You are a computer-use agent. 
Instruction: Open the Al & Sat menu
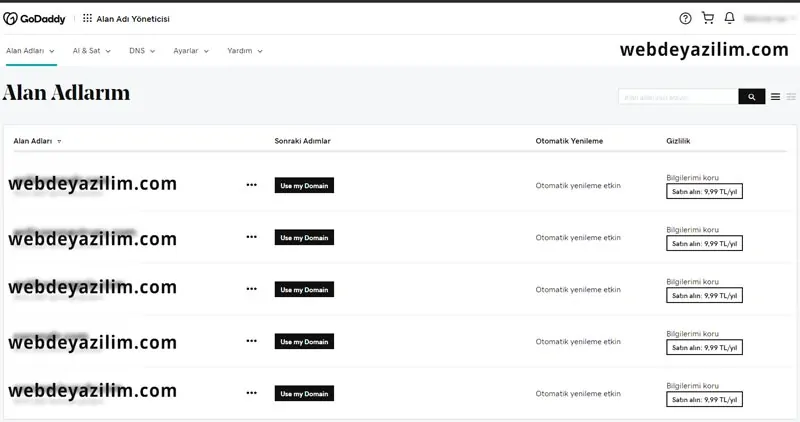point(91,51)
